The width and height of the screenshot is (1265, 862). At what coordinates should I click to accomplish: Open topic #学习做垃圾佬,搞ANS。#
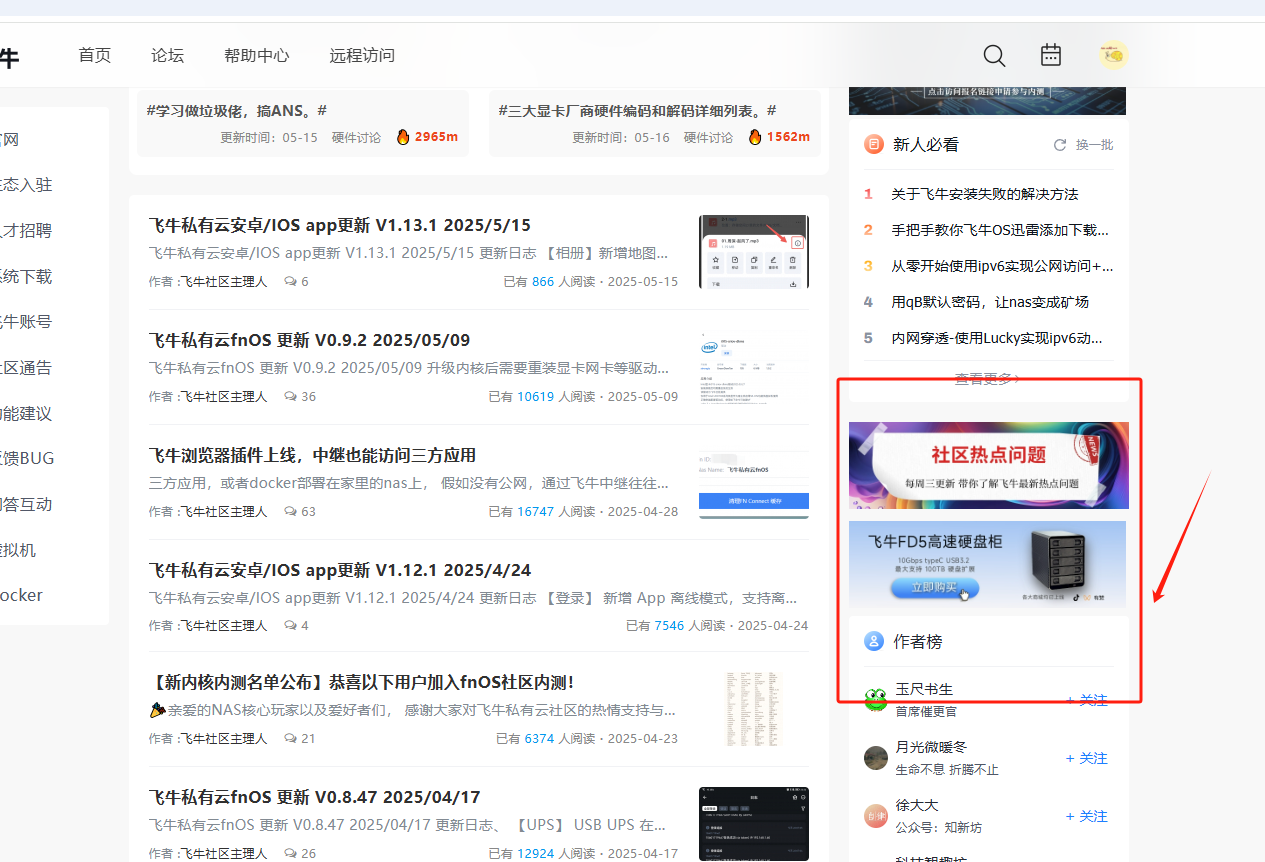[x=237, y=110]
